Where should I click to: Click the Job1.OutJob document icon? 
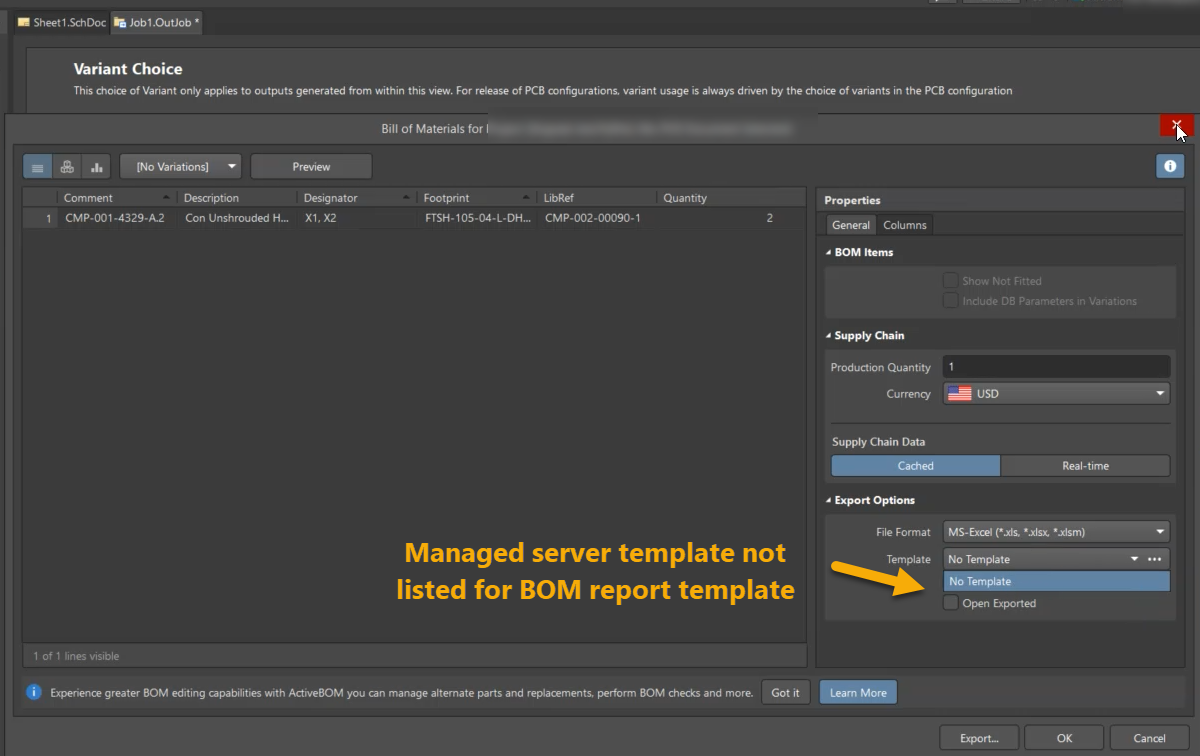tap(119, 22)
